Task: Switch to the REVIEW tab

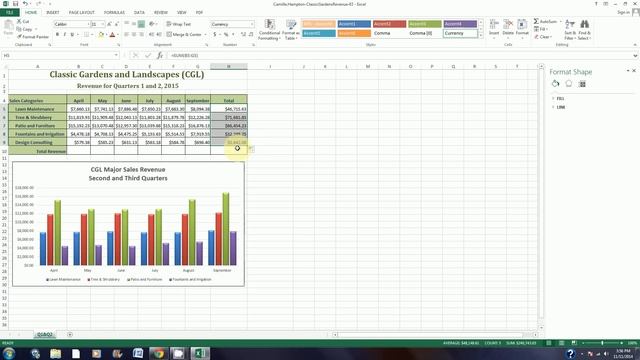Action: tap(161, 13)
